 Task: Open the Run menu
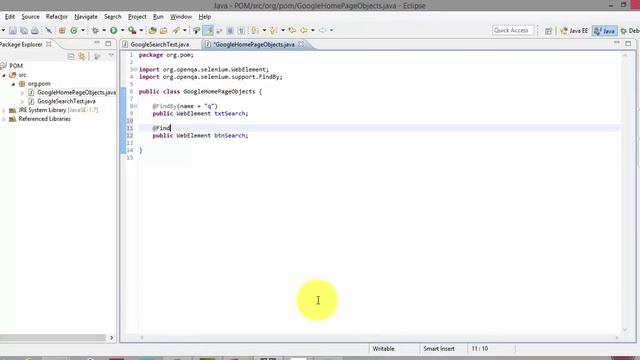pos(158,17)
